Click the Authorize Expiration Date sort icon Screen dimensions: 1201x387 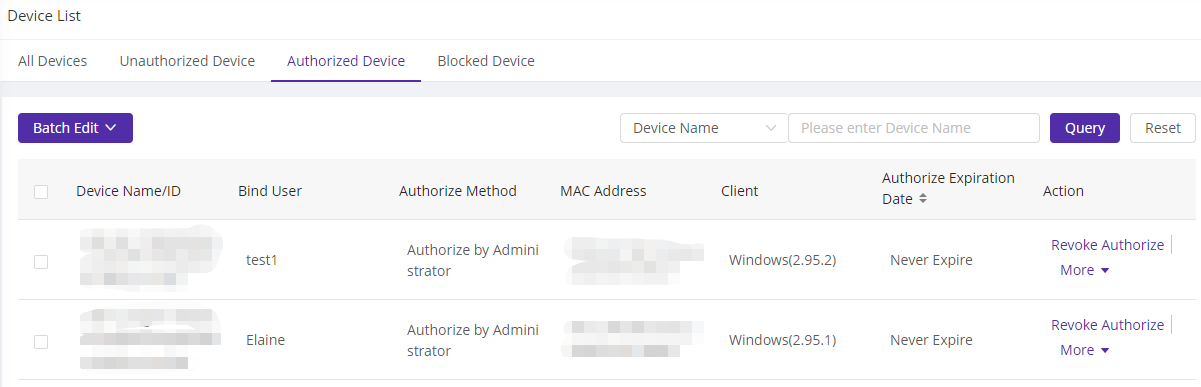tap(922, 199)
